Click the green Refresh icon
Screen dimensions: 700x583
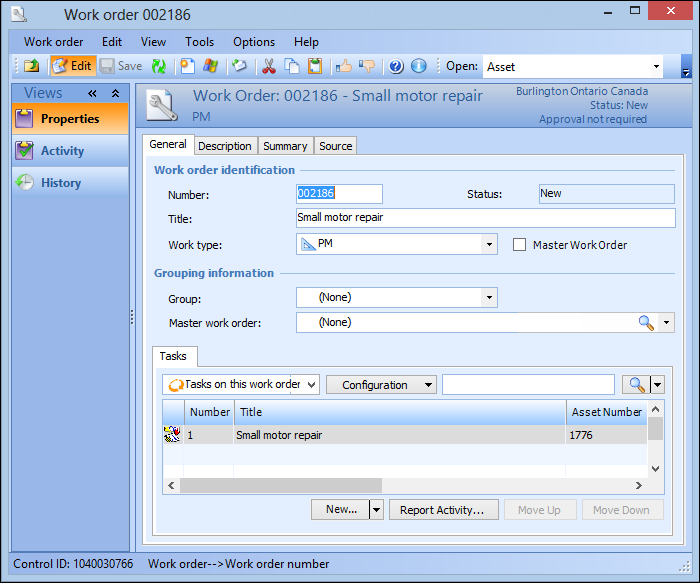click(158, 66)
